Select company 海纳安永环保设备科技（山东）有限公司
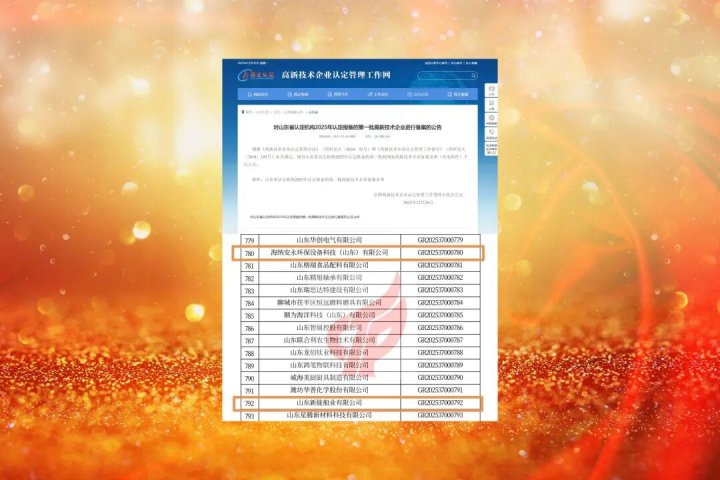Viewport: 720px width, 480px height. pyautogui.click(x=329, y=253)
